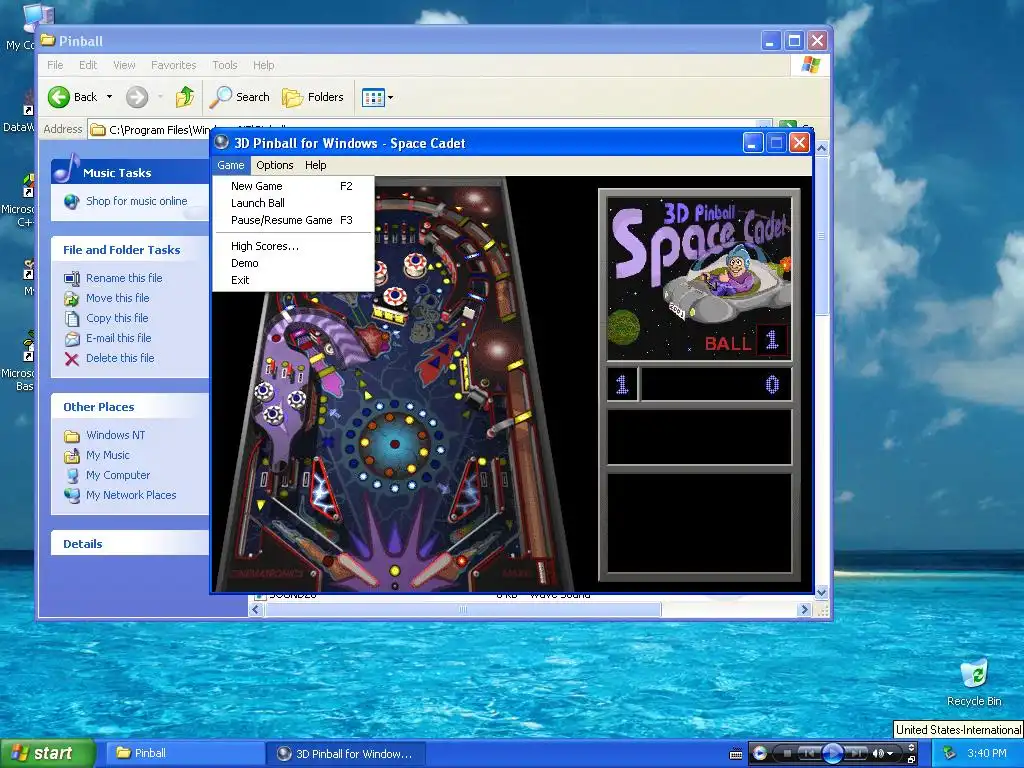Toggle the Folders pane button
This screenshot has height=768, width=1024.
pyautogui.click(x=313, y=97)
